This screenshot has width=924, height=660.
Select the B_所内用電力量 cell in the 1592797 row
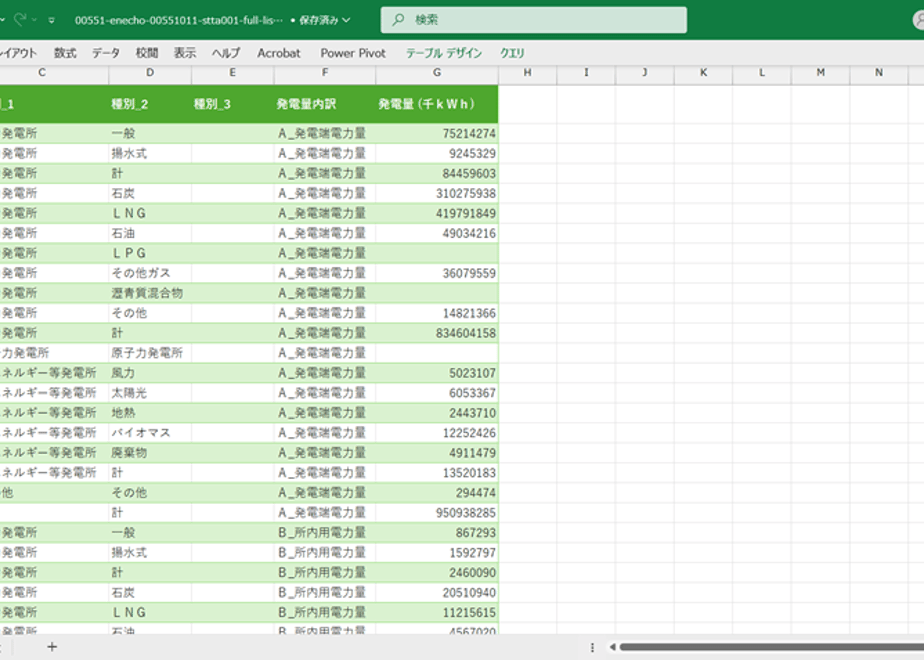[x=325, y=553]
